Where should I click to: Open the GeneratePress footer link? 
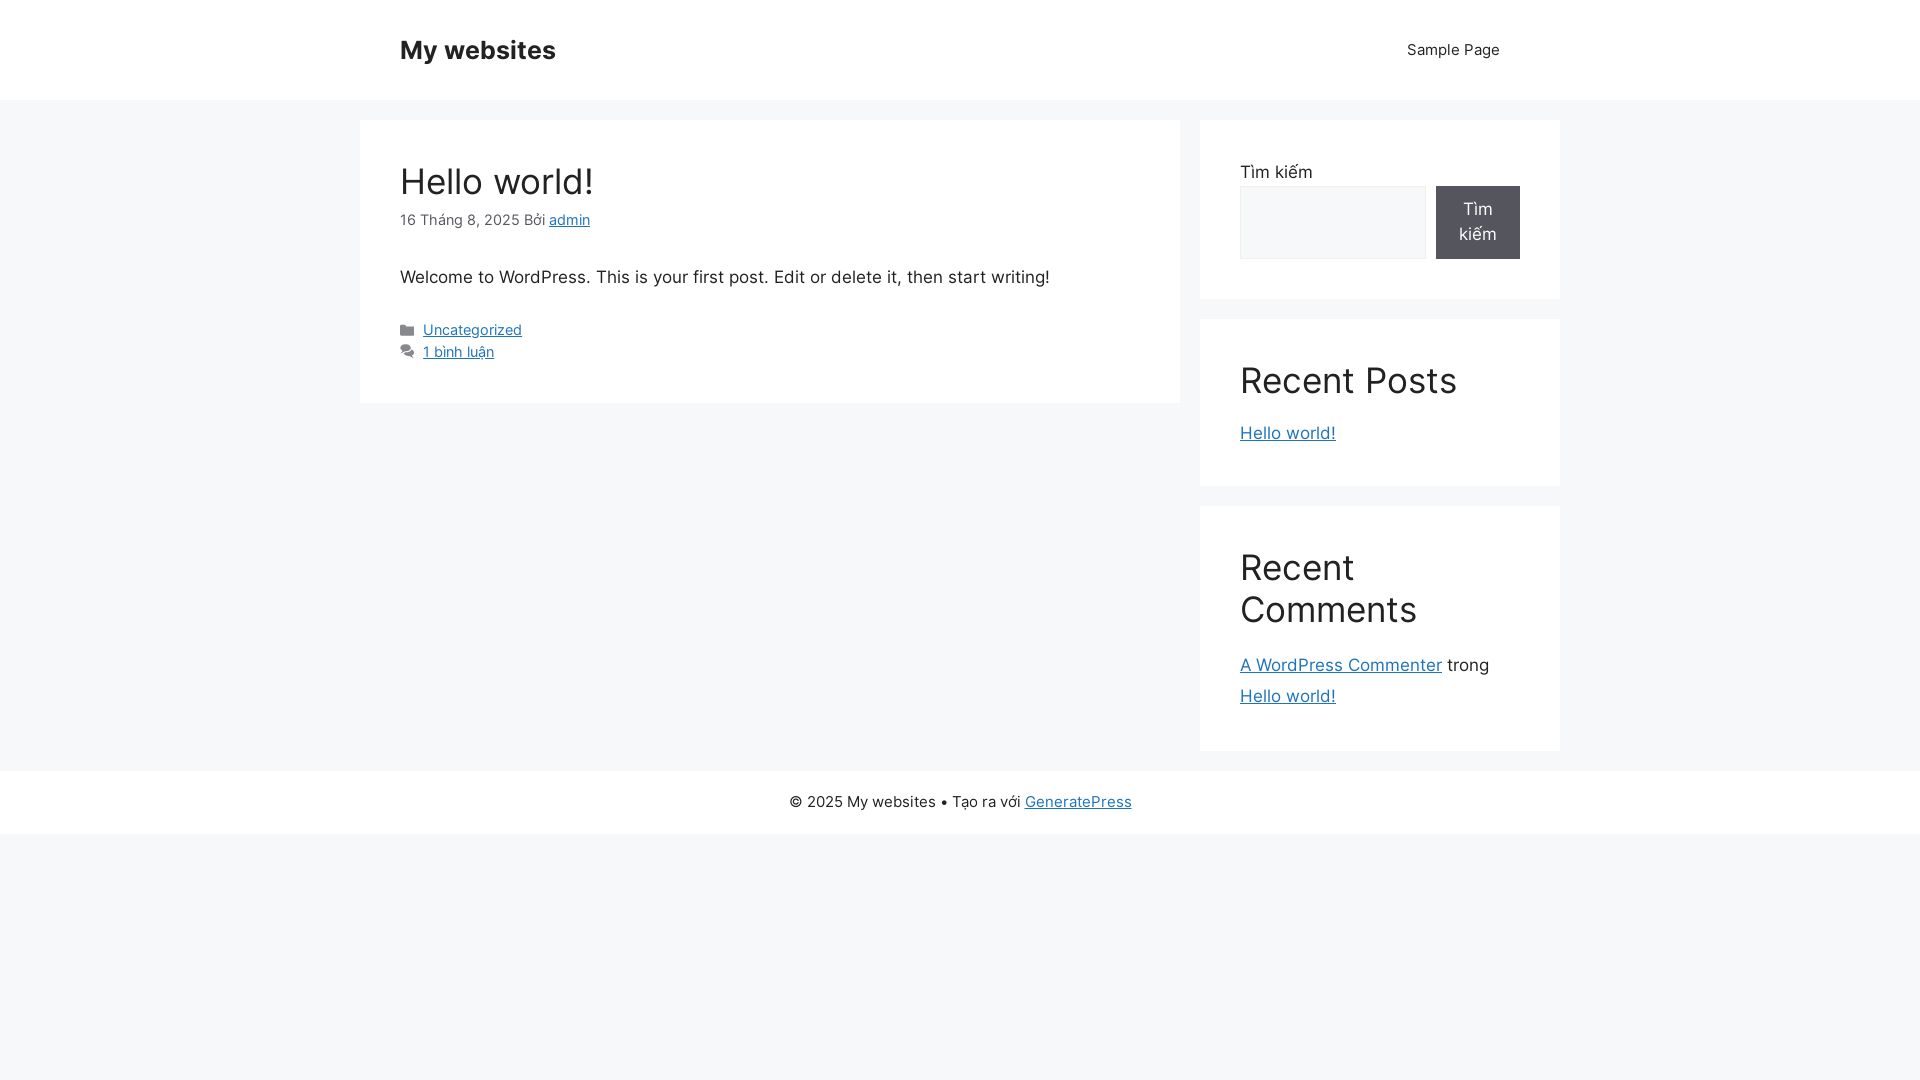click(x=1078, y=802)
